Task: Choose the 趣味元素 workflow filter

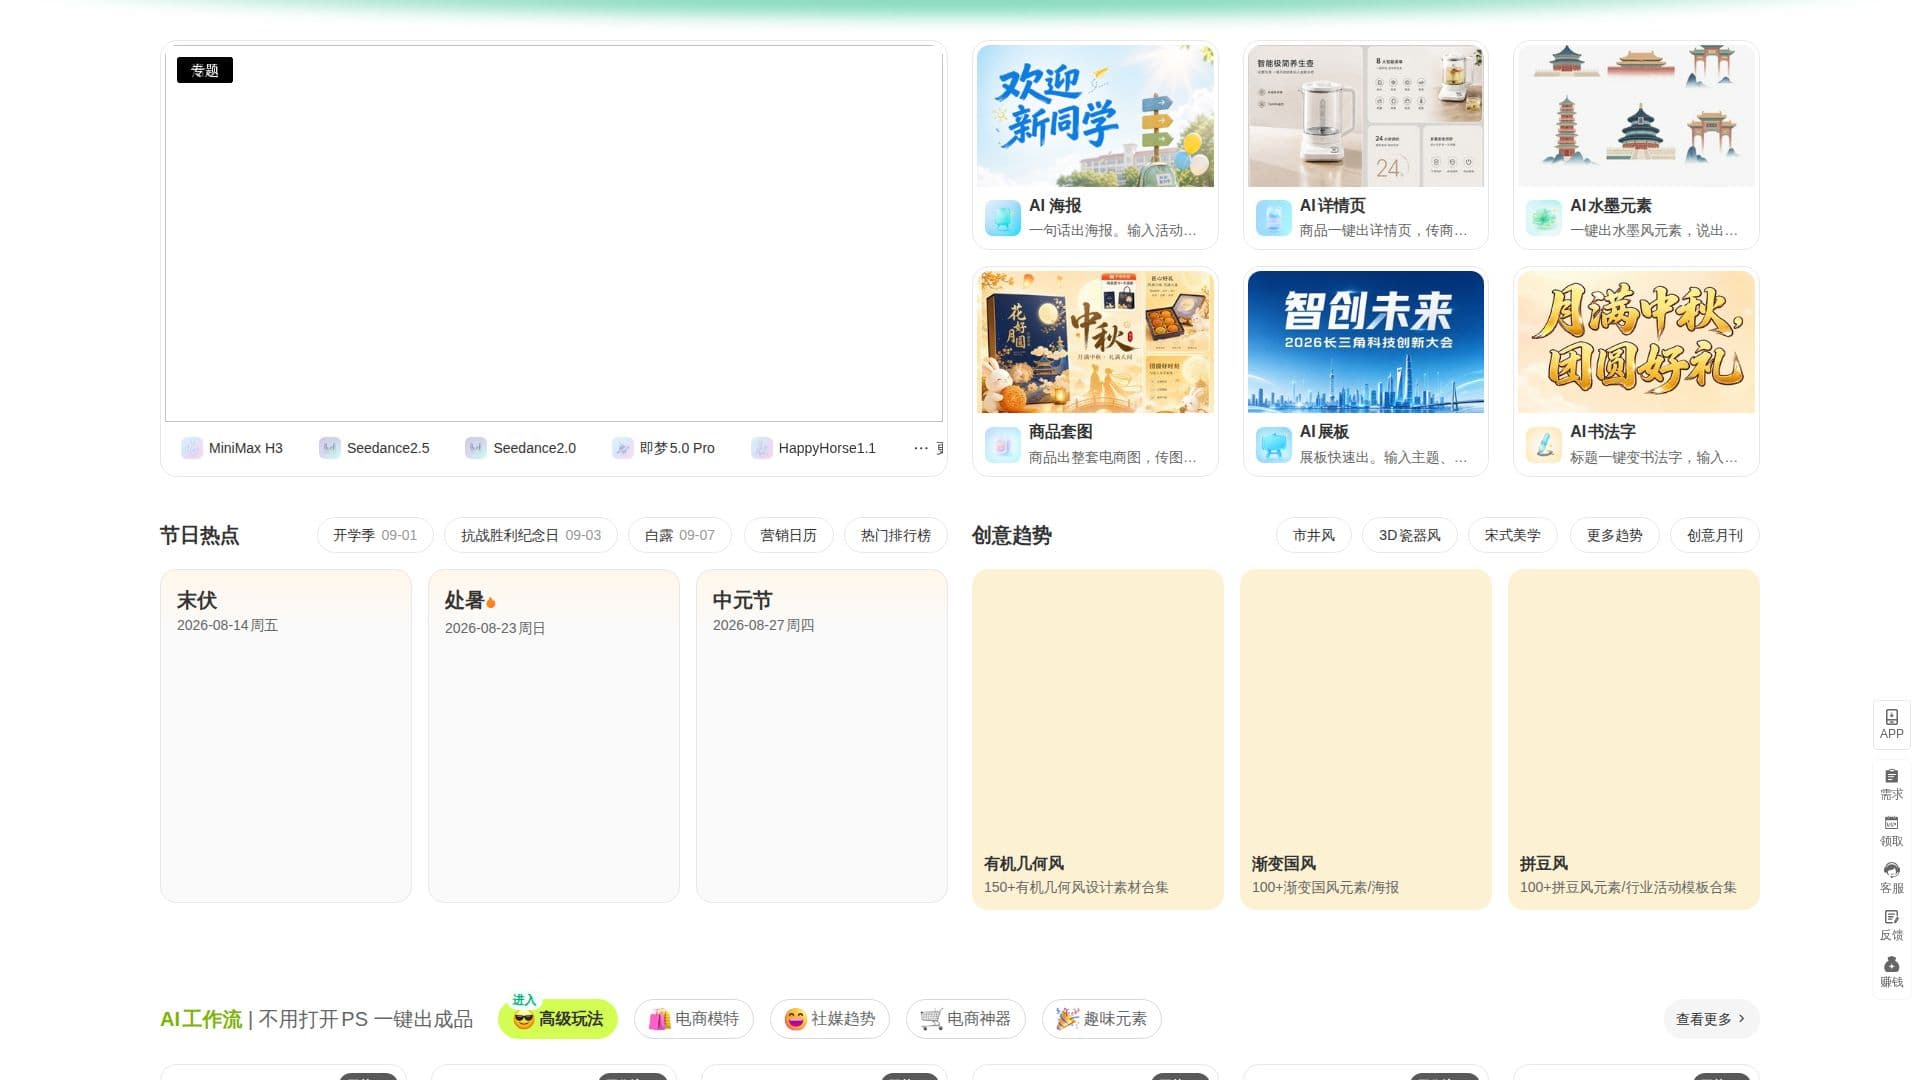Action: point(1101,1019)
